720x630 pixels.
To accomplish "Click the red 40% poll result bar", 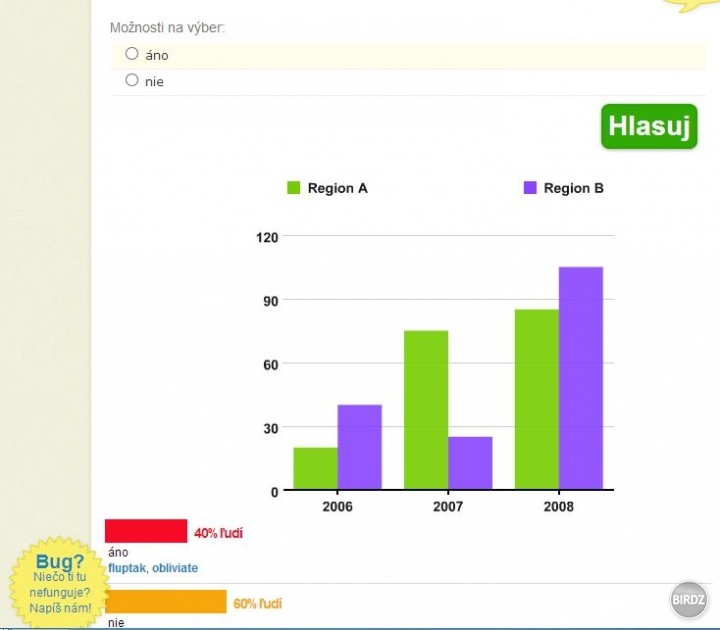I will click(146, 531).
